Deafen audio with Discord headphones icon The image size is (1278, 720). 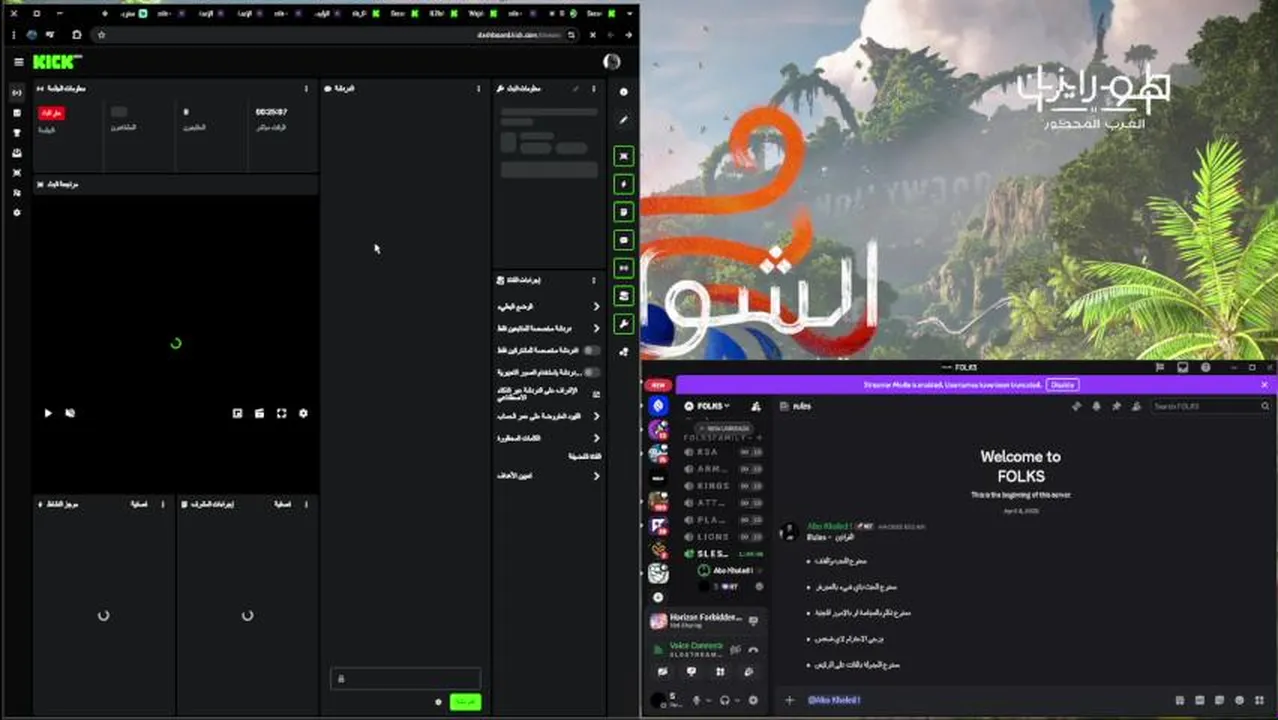click(x=725, y=700)
